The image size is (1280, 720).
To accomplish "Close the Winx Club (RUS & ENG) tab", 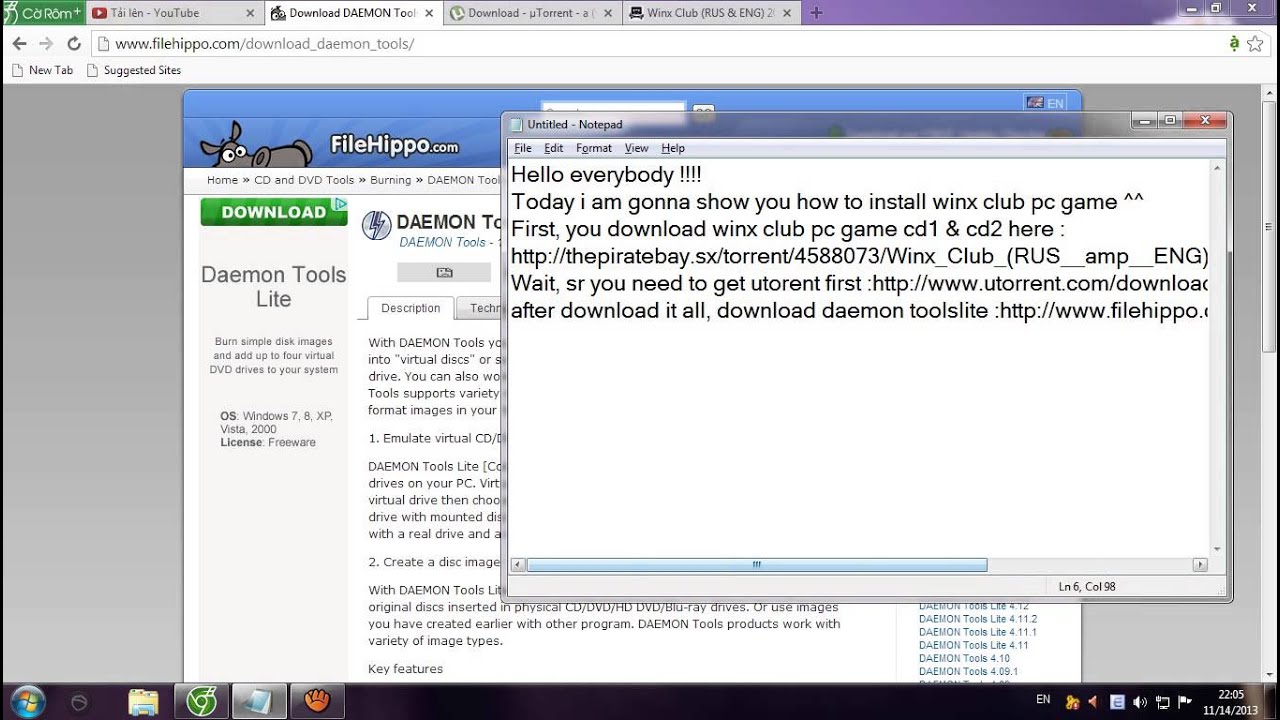I will tap(789, 13).
